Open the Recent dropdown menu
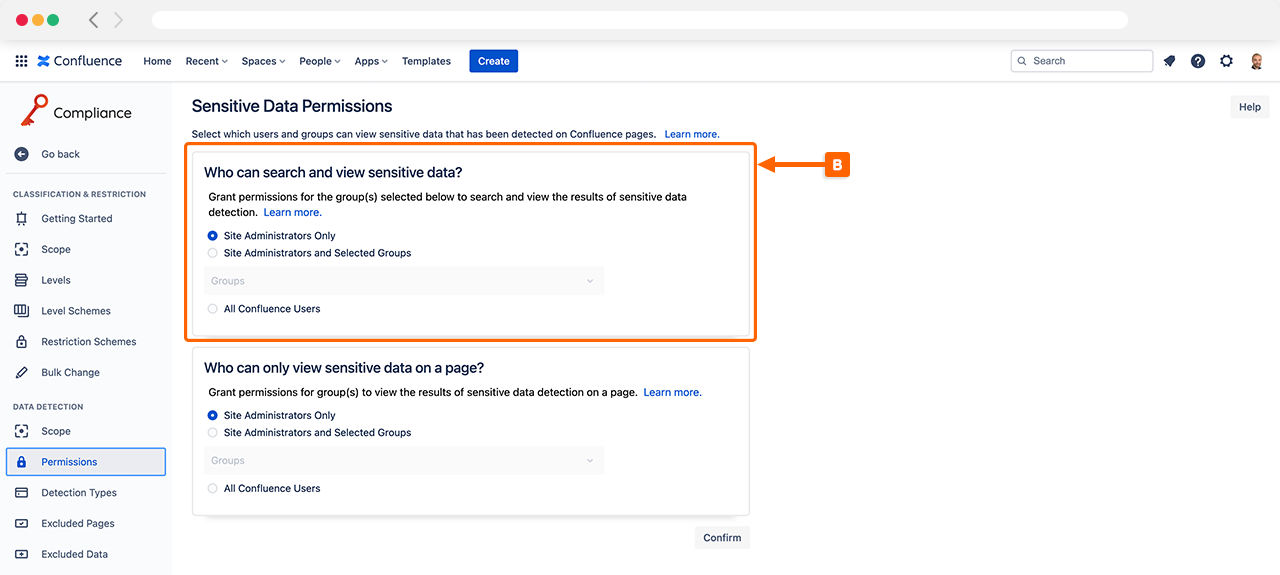 point(206,61)
